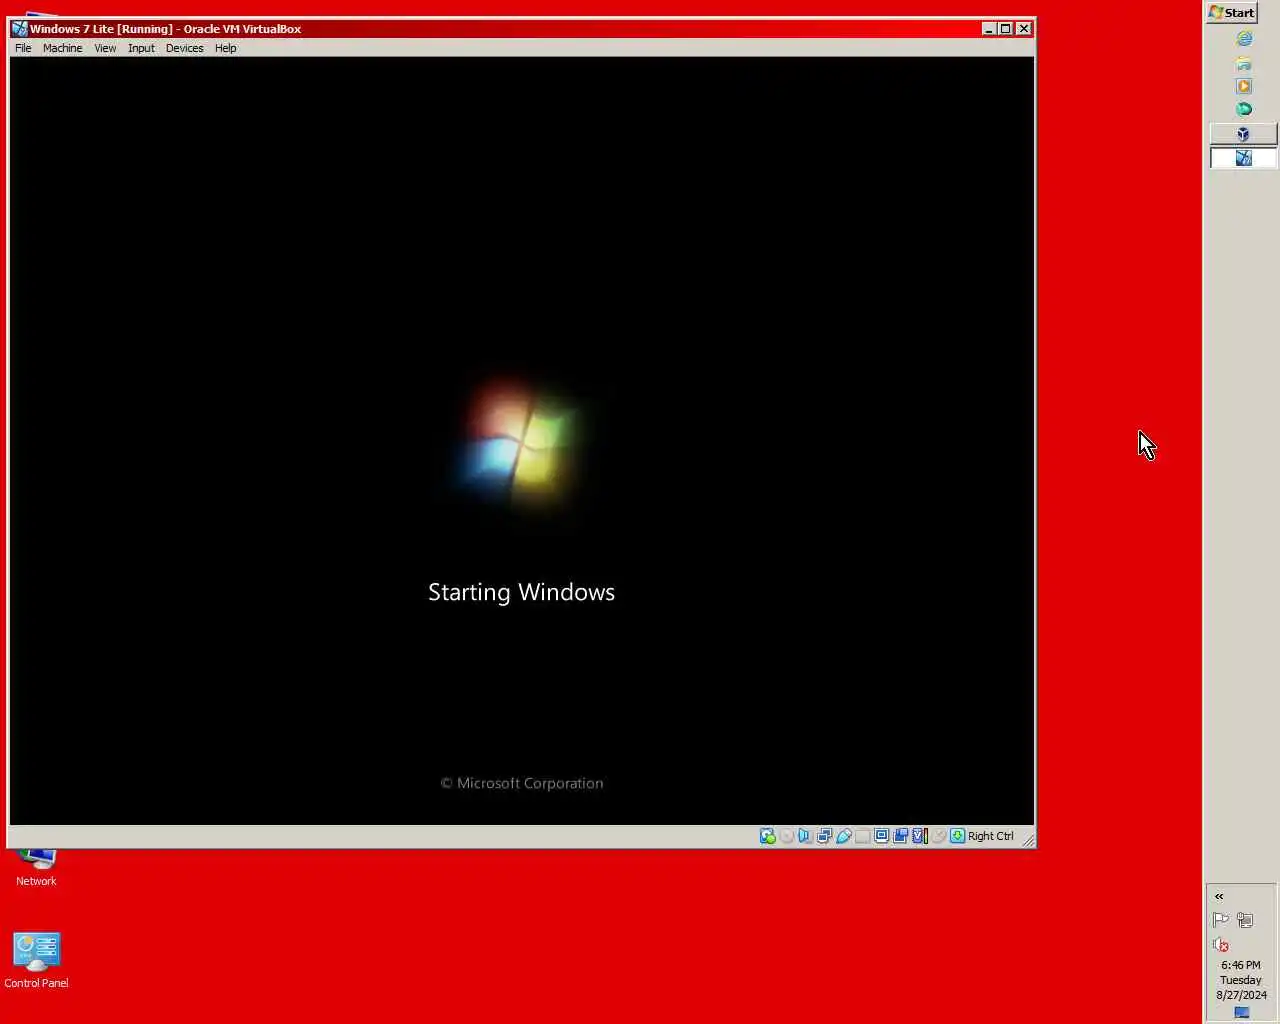Click the network tray icon
This screenshot has height=1024, width=1280.
(1245, 920)
